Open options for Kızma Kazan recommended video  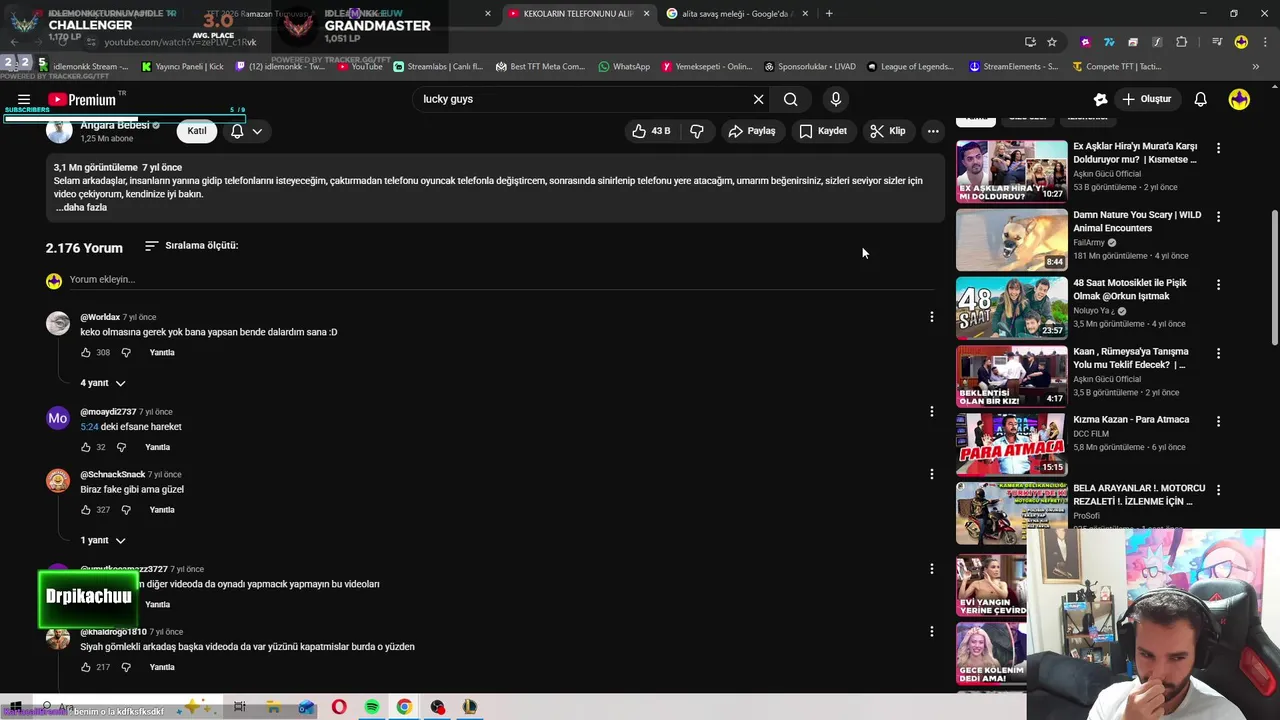pyautogui.click(x=1218, y=421)
